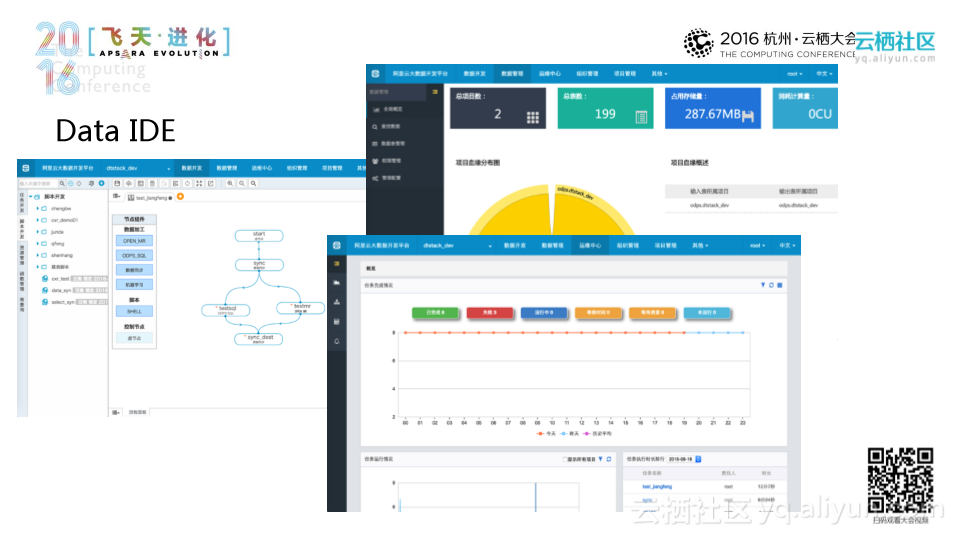
Task: Click red failed status button
Action: click(490, 312)
